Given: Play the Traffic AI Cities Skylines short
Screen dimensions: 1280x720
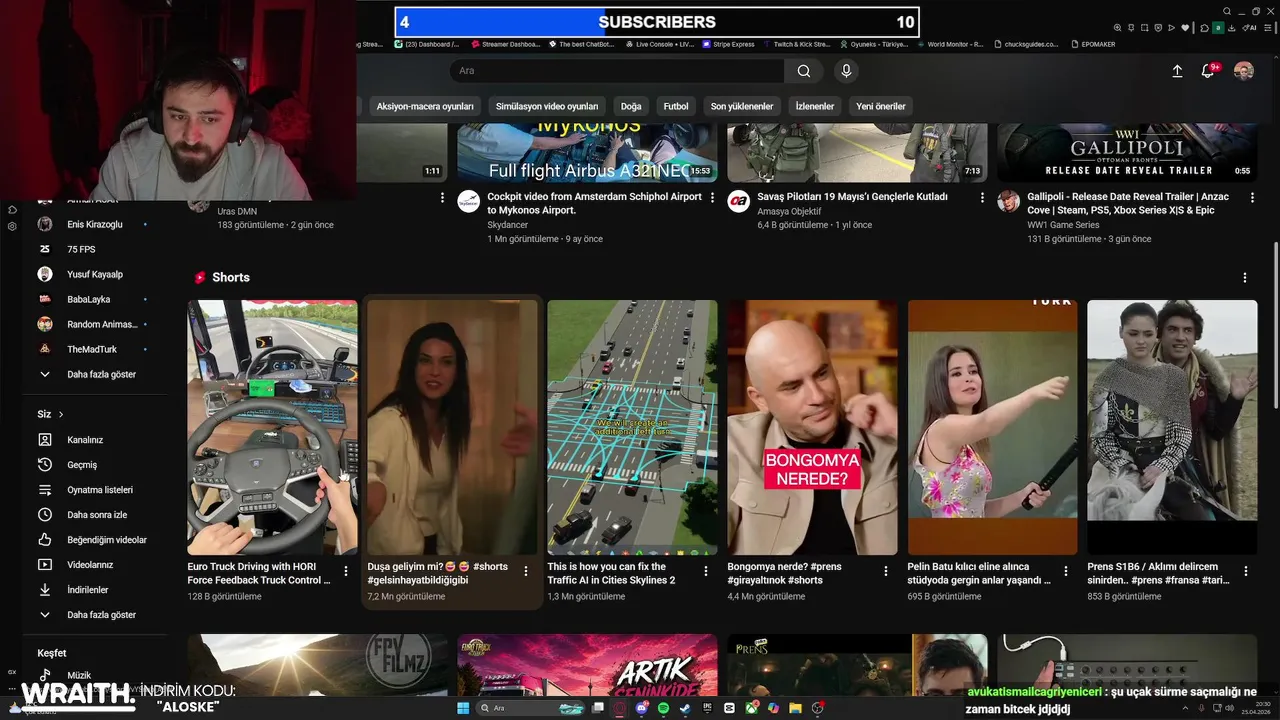Looking at the screenshot, I should tap(632, 427).
